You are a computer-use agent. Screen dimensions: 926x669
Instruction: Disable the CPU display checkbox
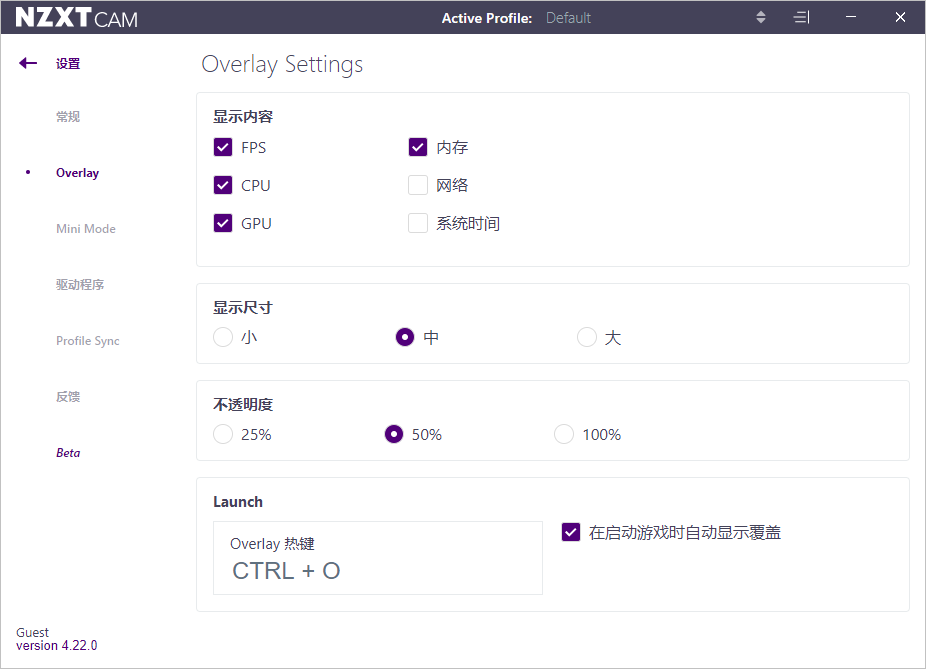[223, 185]
